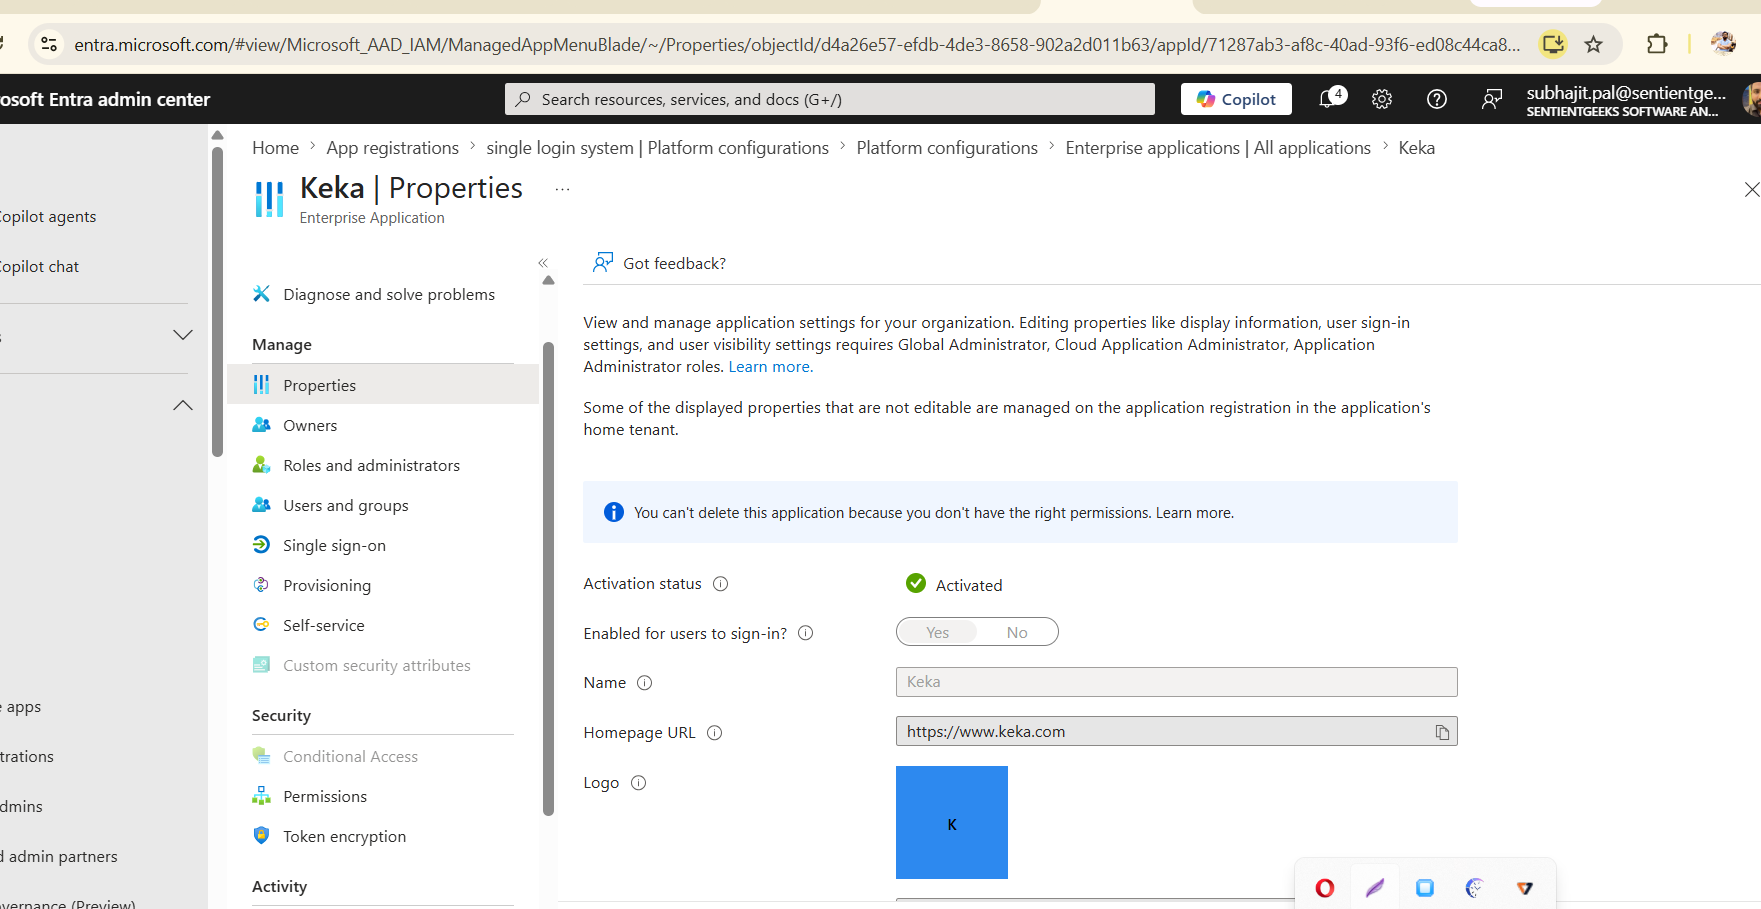Copy the Homepage URL to clipboard
The image size is (1761, 909).
1442,732
